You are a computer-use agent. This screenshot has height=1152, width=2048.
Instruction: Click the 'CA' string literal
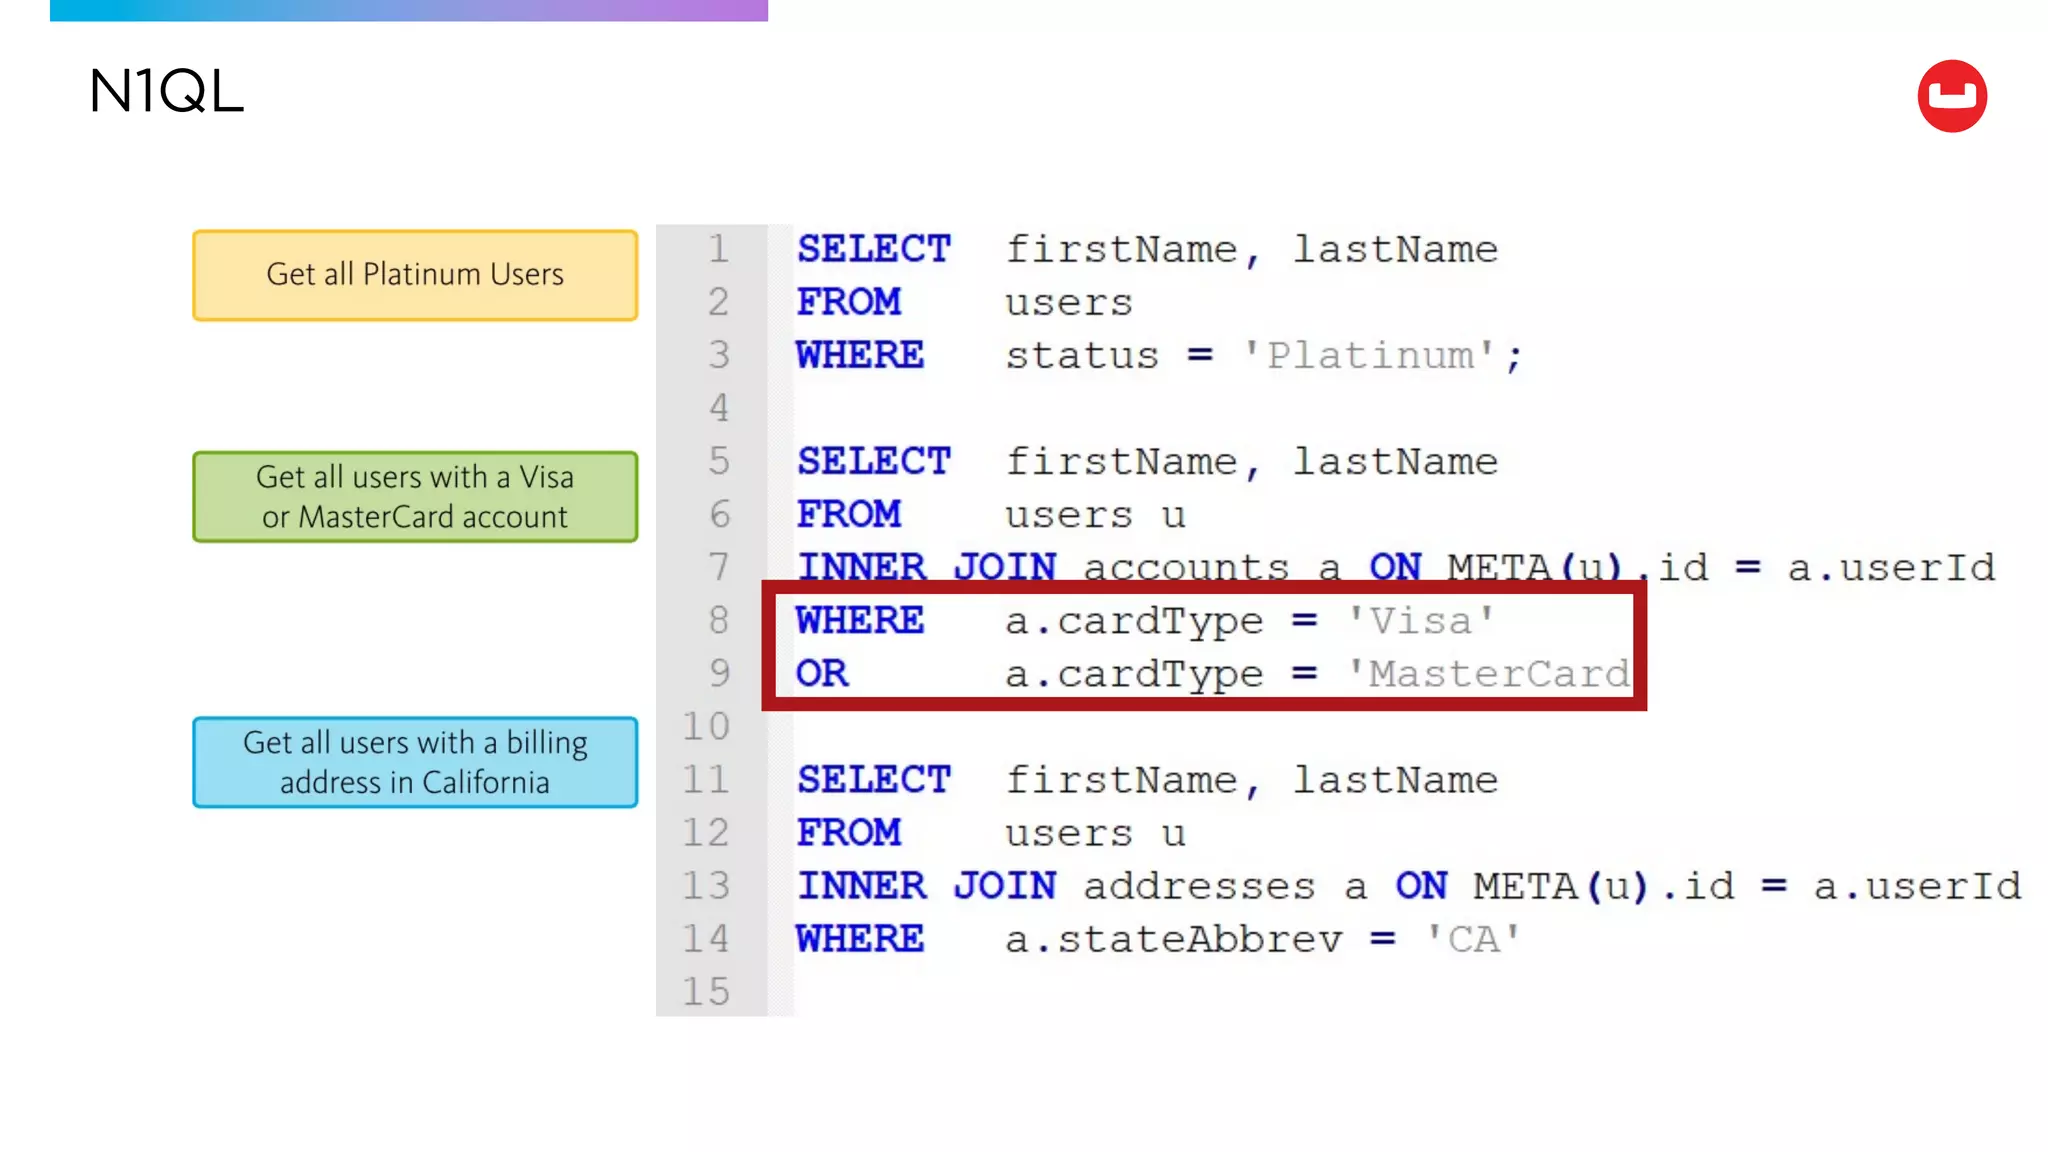1473,939
